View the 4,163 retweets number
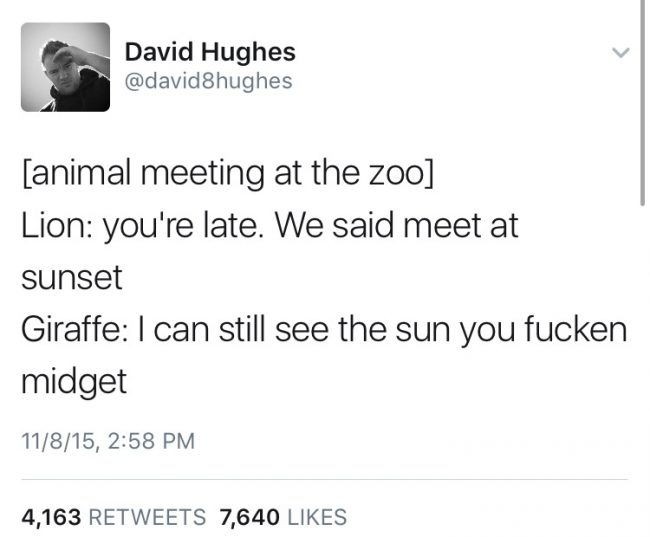The image size is (650, 537). 51,518
